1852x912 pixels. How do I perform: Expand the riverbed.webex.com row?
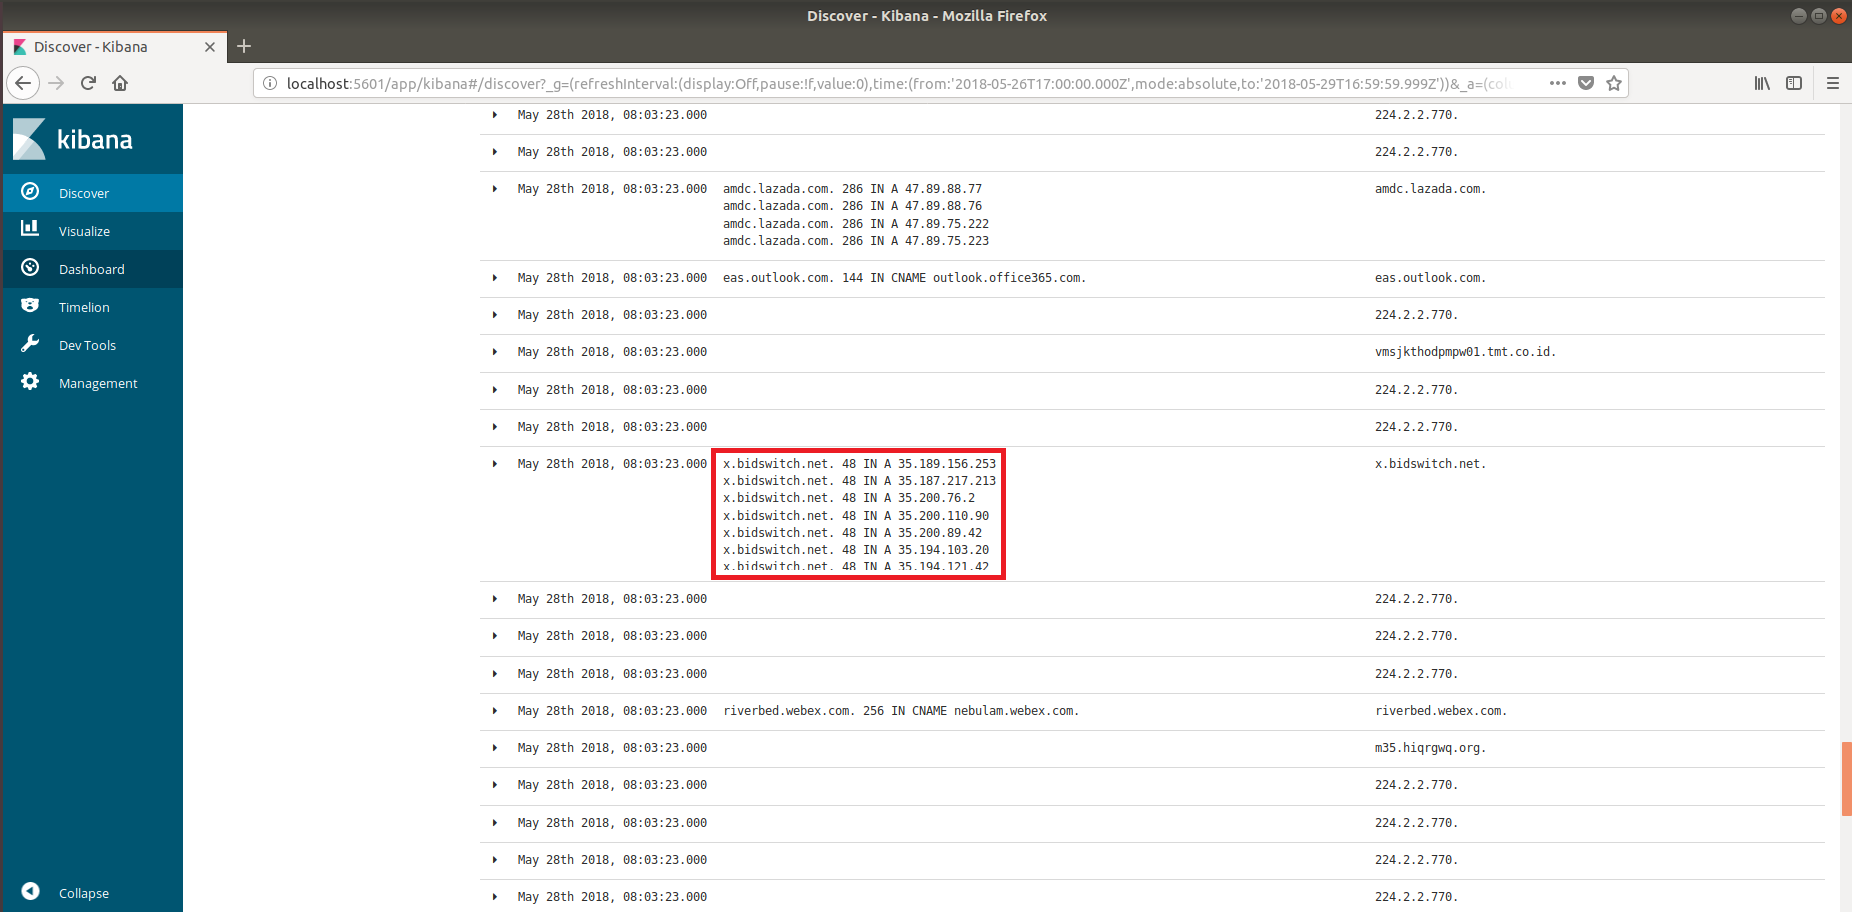click(495, 711)
